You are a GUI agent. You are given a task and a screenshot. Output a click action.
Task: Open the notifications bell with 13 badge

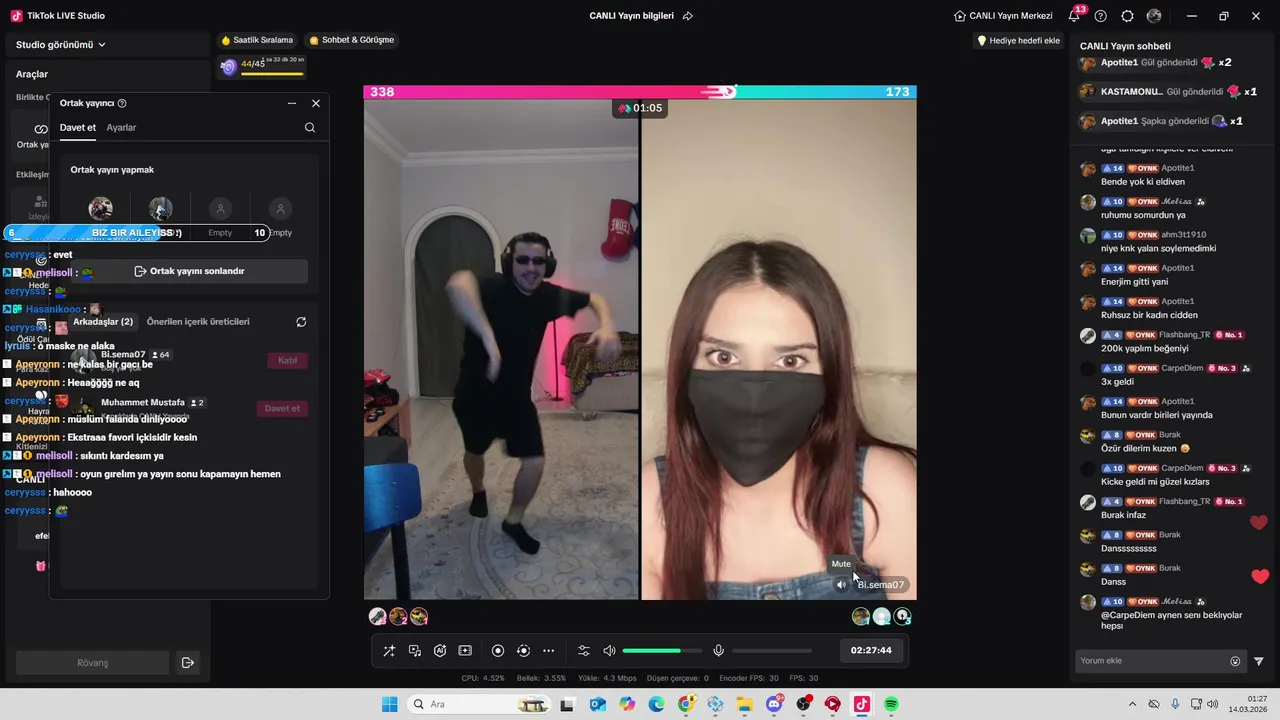point(1075,15)
